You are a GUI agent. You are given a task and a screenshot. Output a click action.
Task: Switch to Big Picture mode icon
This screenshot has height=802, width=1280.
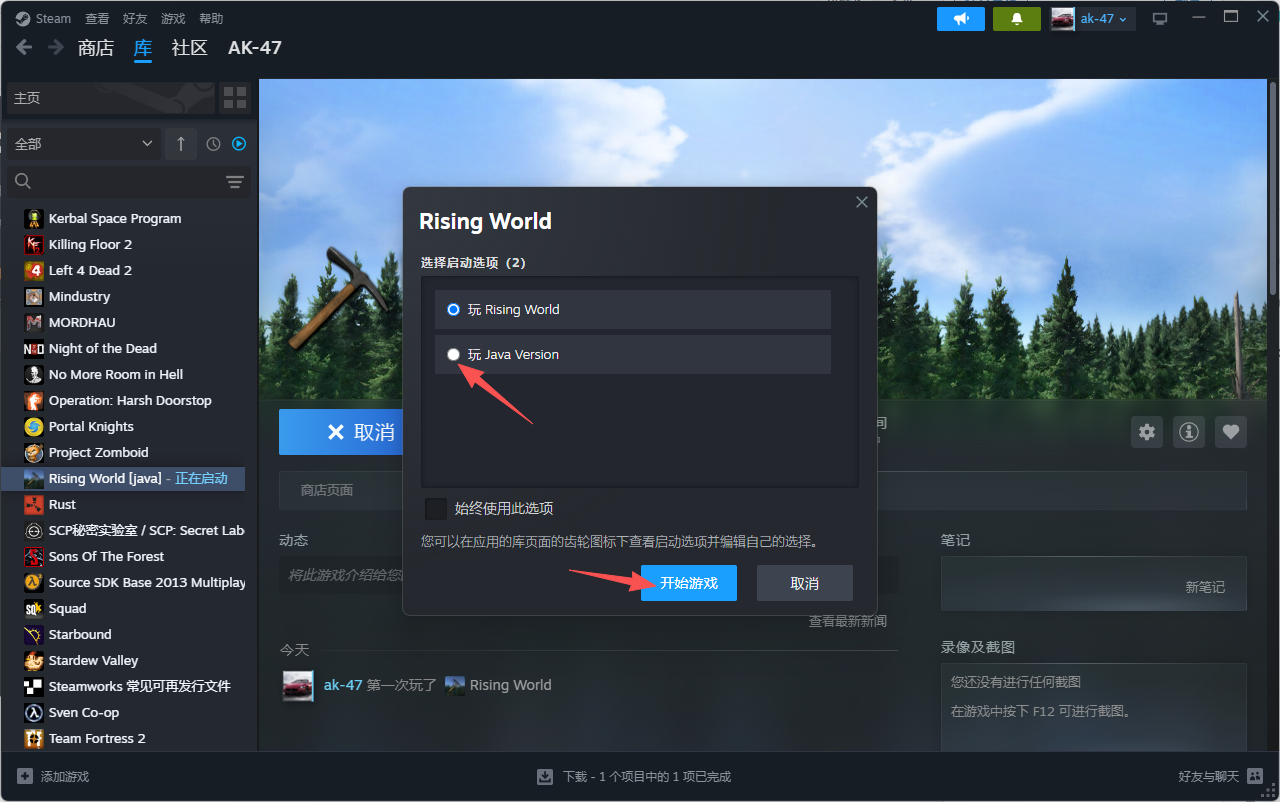(1160, 19)
